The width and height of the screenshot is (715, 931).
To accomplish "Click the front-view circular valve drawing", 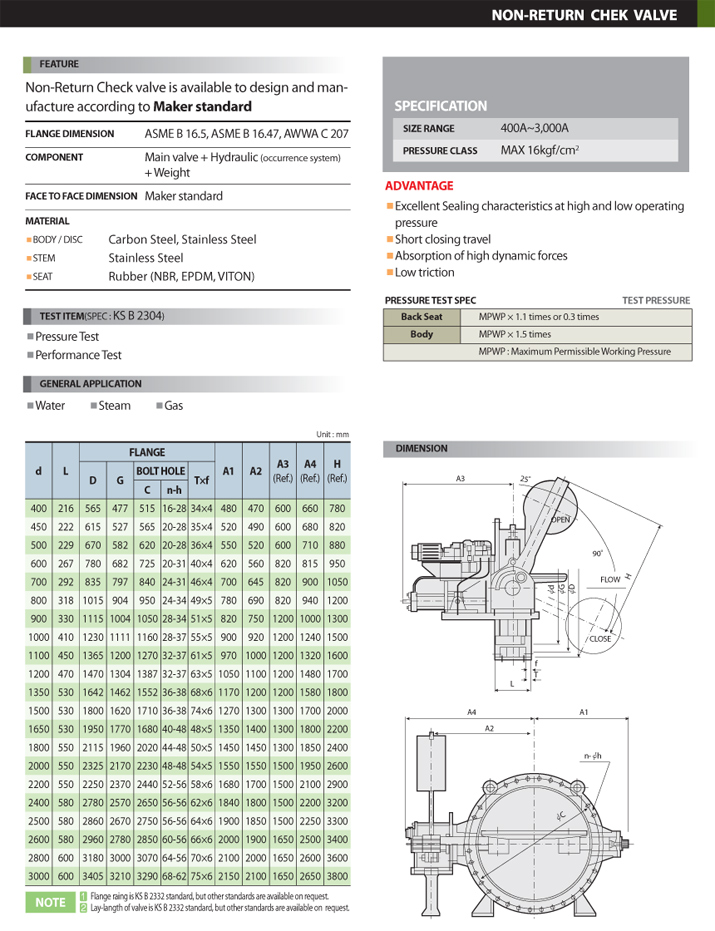I will click(517, 822).
